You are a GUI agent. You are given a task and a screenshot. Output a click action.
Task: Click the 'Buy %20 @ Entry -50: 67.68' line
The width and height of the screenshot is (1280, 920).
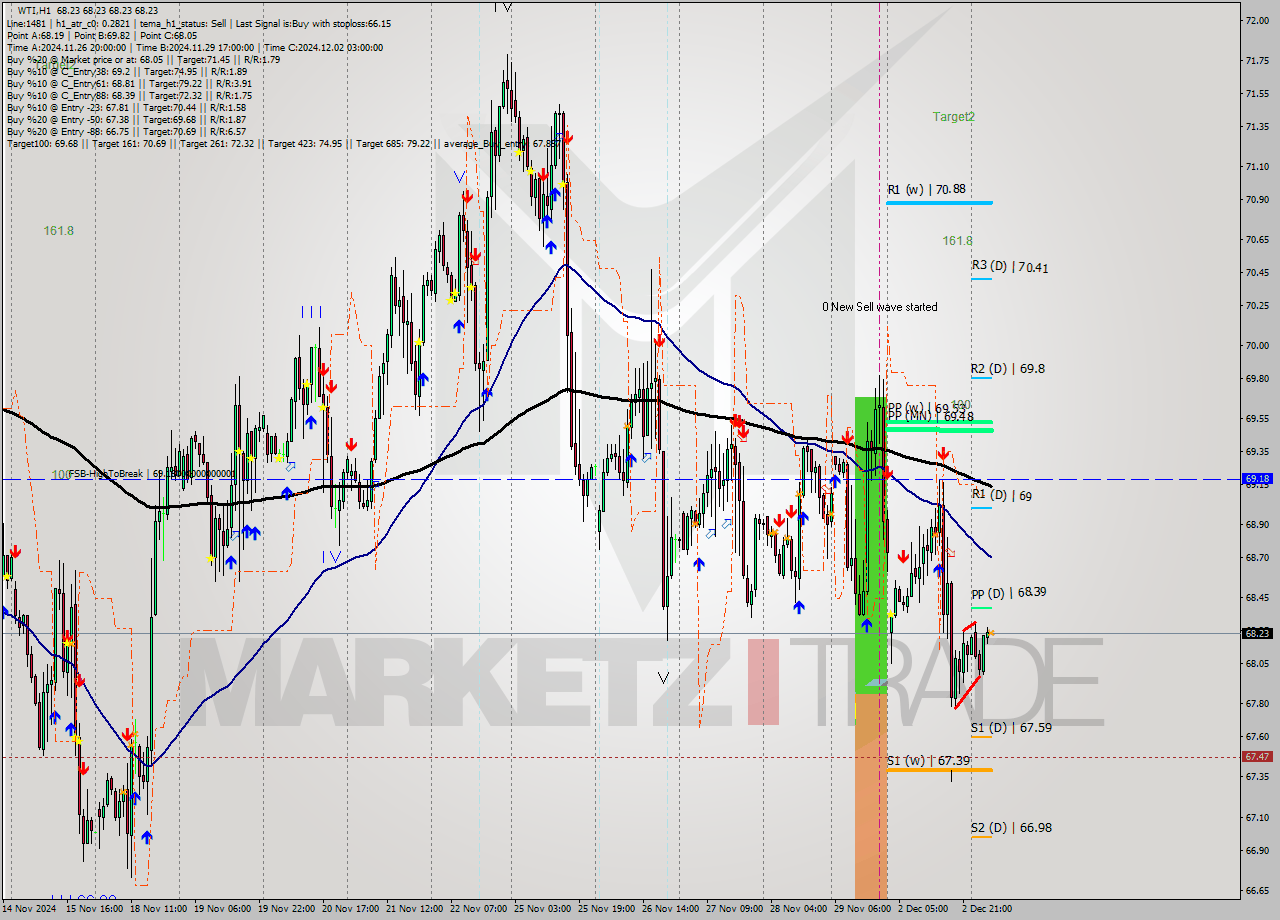click(x=126, y=119)
